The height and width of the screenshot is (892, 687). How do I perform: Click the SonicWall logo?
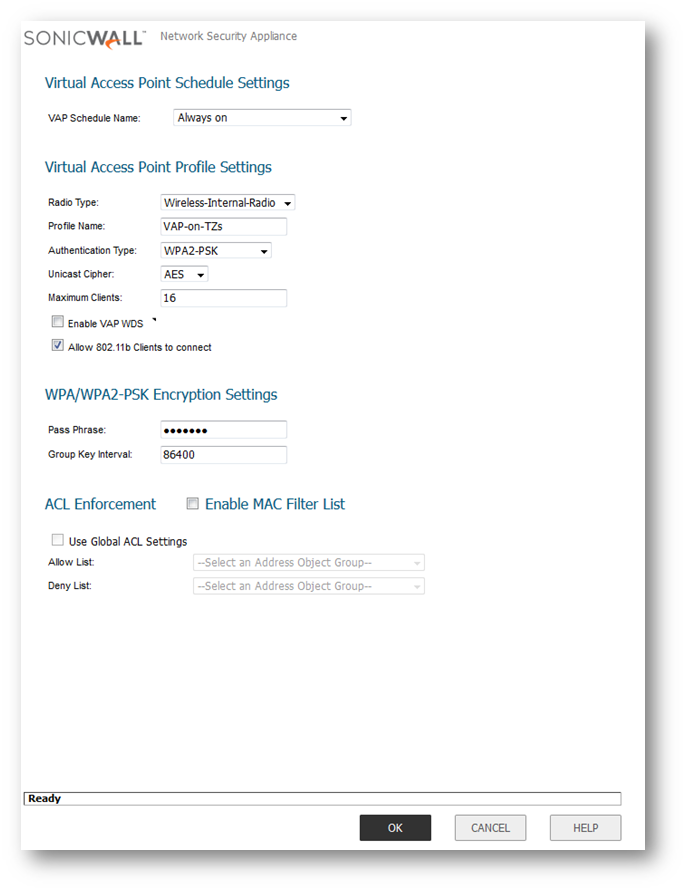pos(84,38)
